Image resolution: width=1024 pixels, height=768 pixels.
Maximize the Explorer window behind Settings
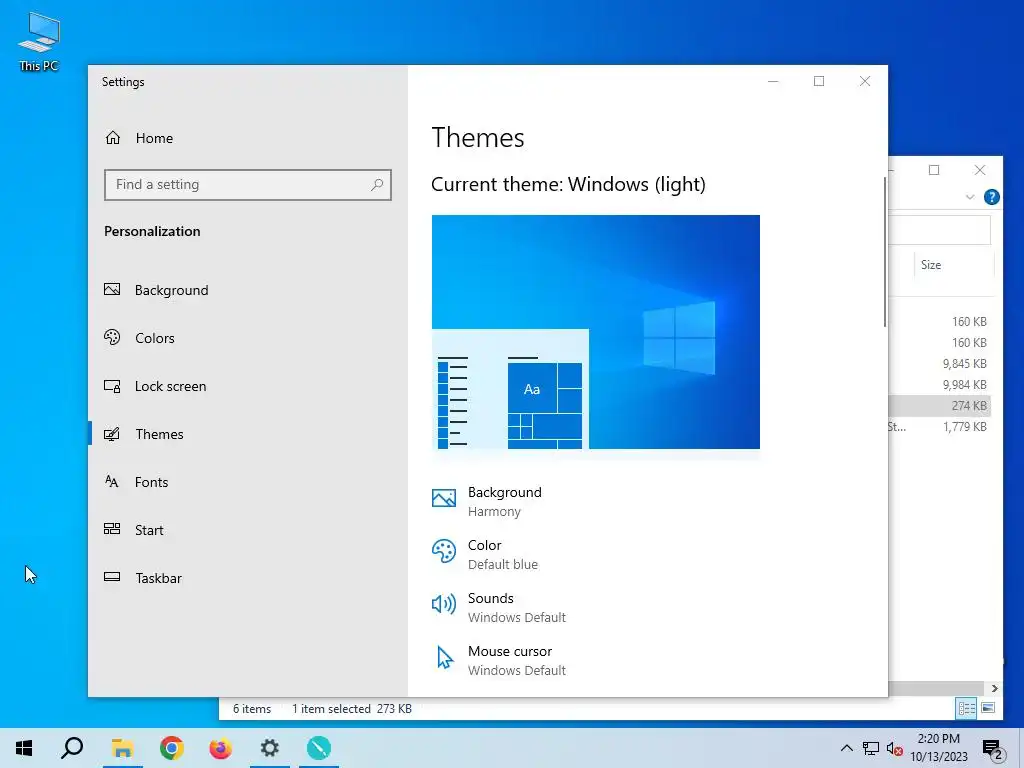click(934, 170)
